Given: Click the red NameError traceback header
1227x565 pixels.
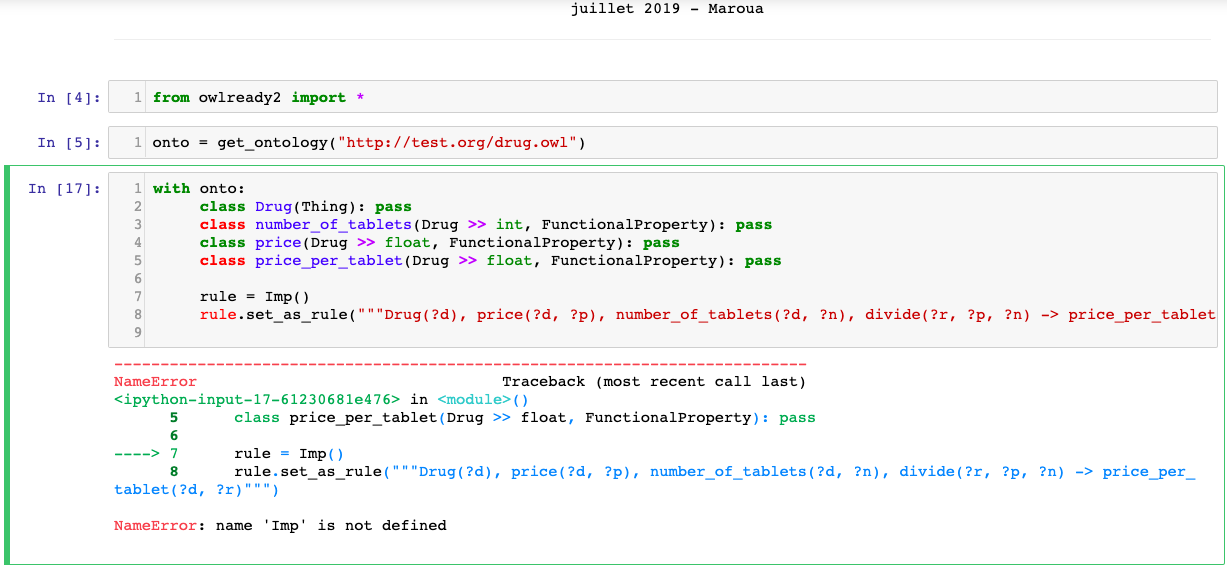Looking at the screenshot, I should pyautogui.click(x=156, y=382).
